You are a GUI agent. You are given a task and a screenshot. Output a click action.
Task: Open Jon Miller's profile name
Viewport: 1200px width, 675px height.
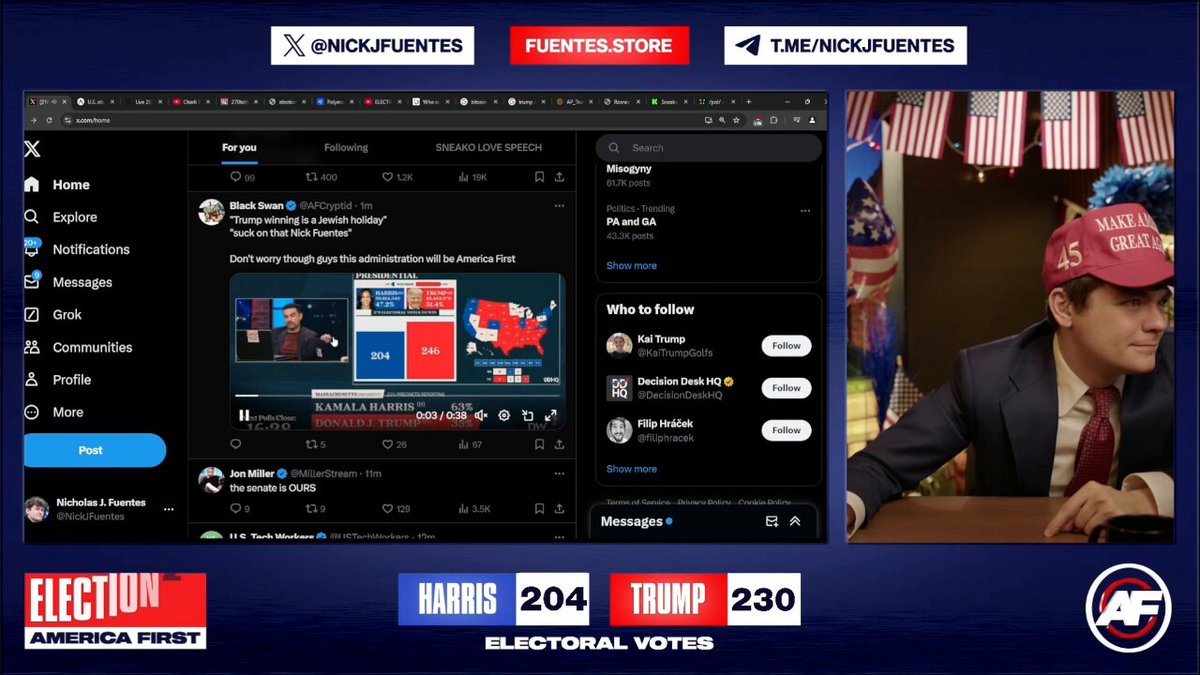click(x=251, y=473)
